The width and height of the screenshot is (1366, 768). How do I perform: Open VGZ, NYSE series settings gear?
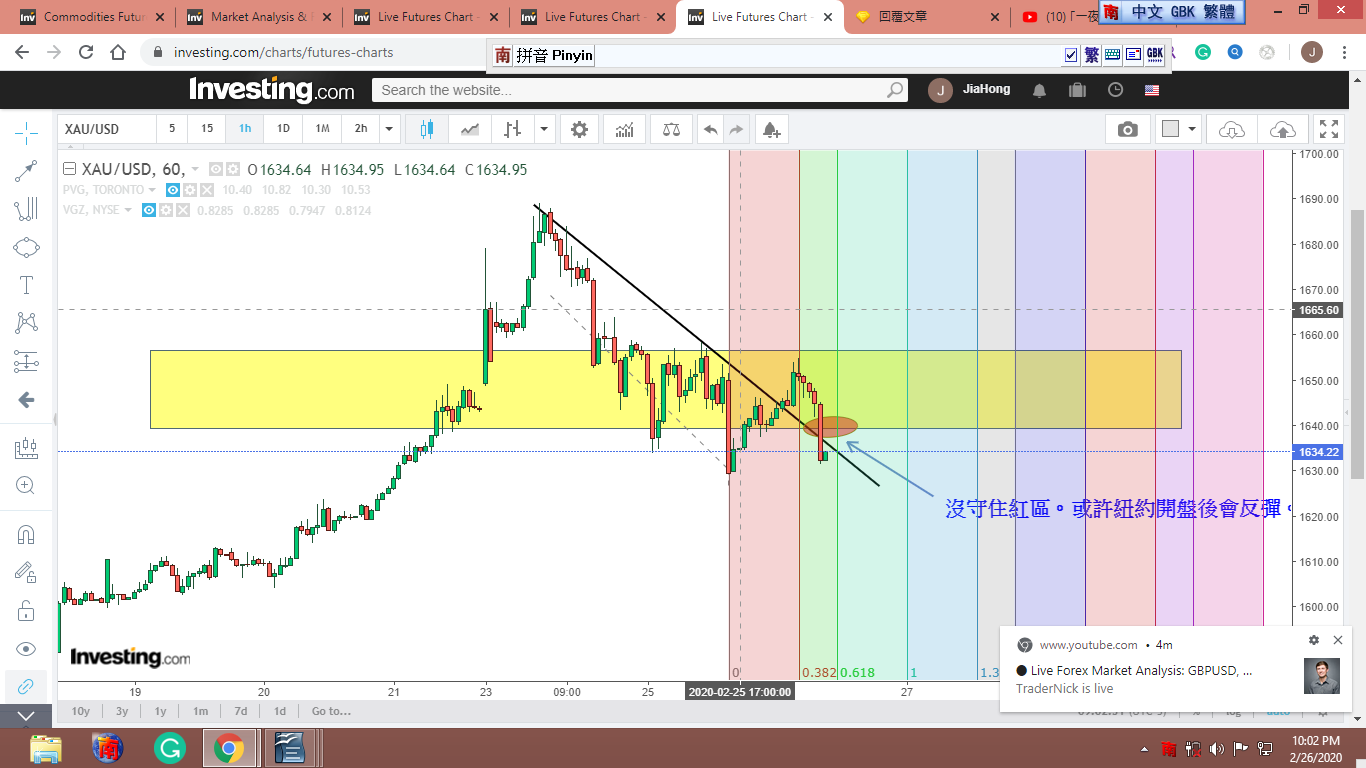point(166,210)
